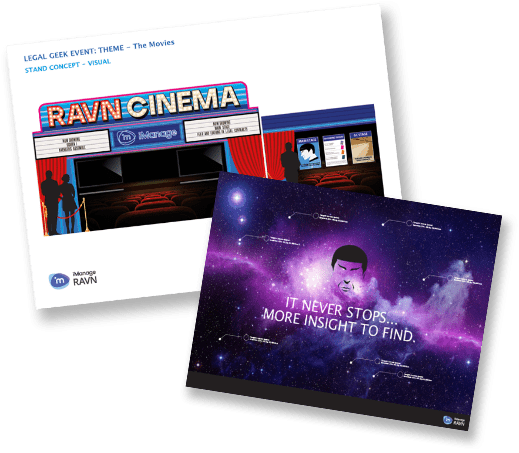Click the couple silhouette beside the red rope
The height and width of the screenshot is (453, 519).
tap(59, 202)
